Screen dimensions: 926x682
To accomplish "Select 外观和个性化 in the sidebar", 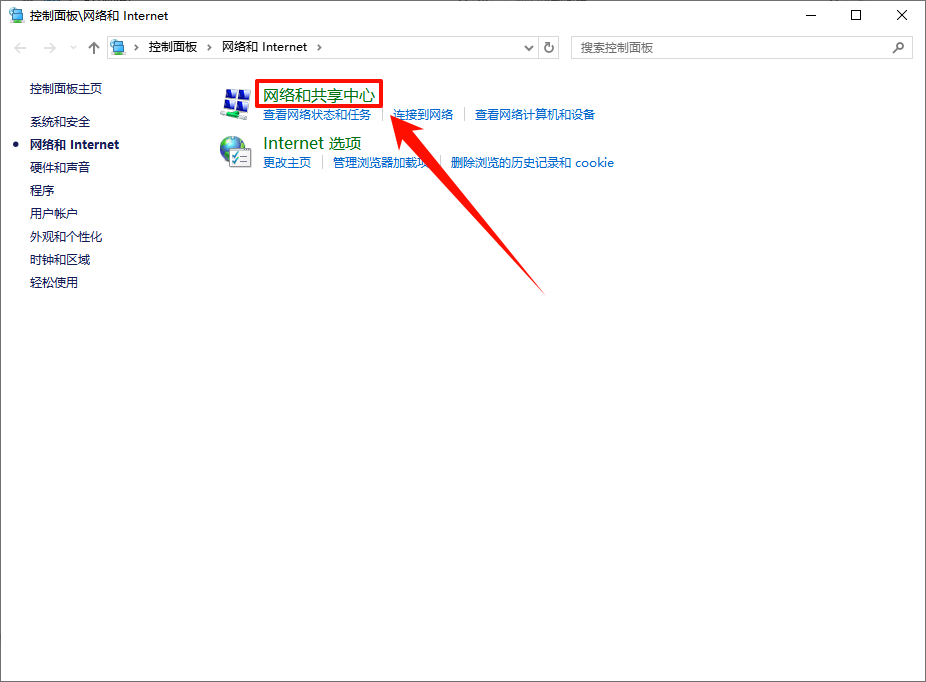I will pyautogui.click(x=66, y=237).
